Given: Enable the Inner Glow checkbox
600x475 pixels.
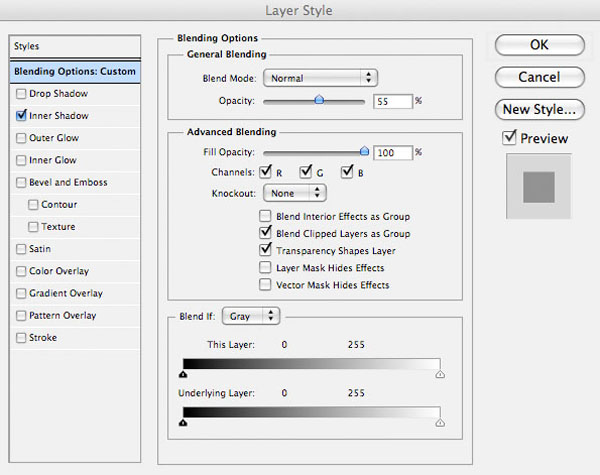Looking at the screenshot, I should click(21, 160).
